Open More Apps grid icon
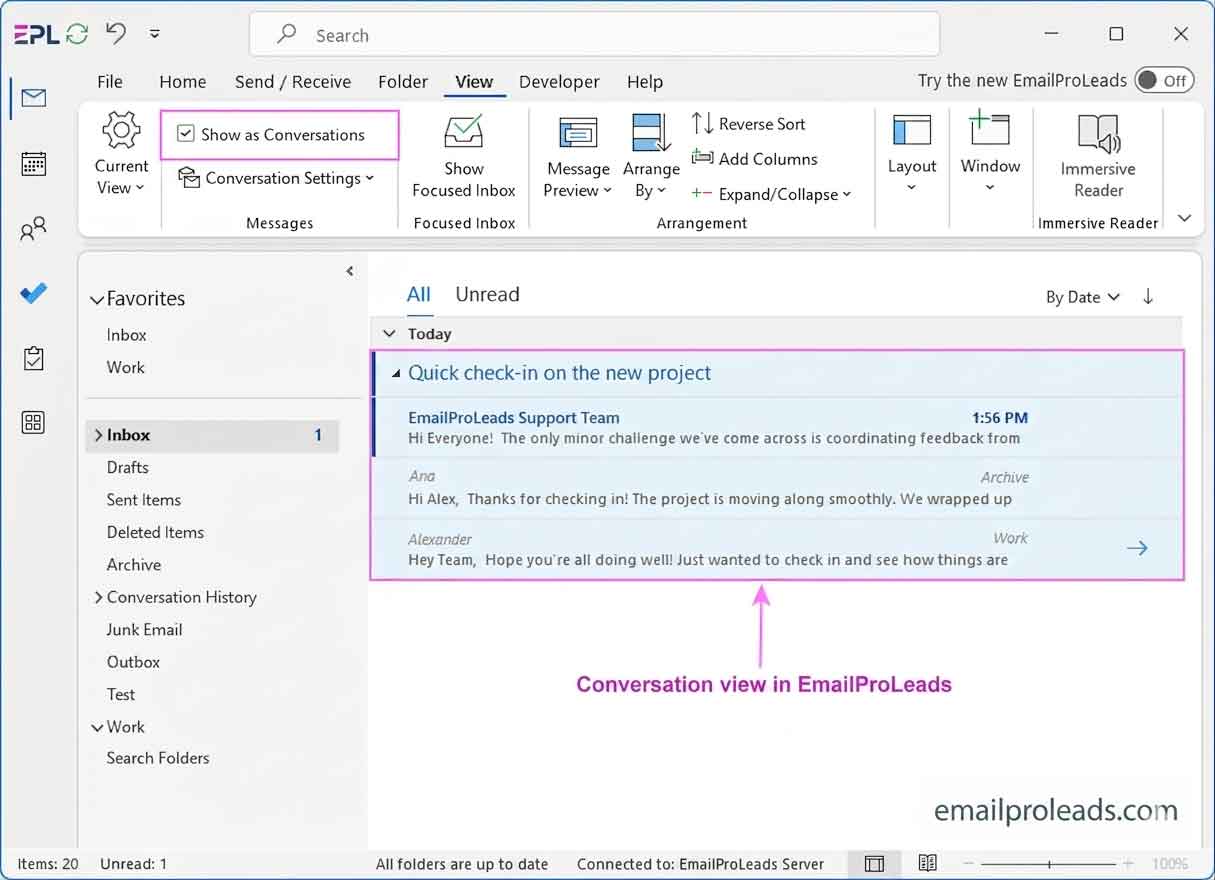Viewport: 1215px width, 880px height. (x=34, y=423)
